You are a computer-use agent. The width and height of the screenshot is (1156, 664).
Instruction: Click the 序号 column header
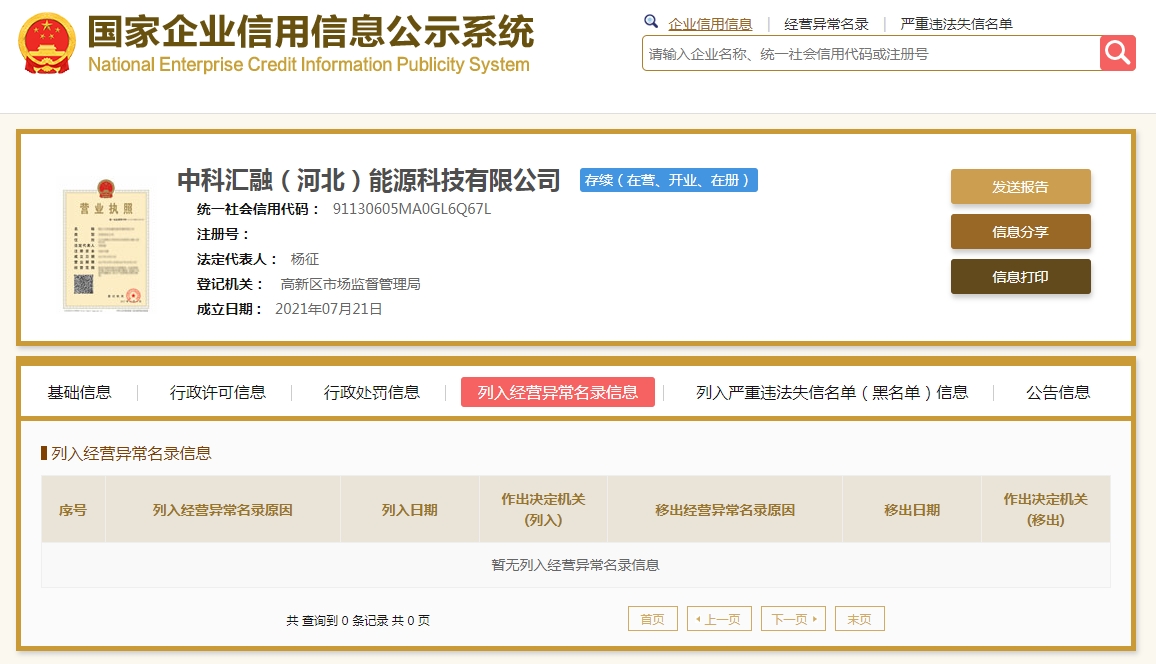tap(73, 509)
